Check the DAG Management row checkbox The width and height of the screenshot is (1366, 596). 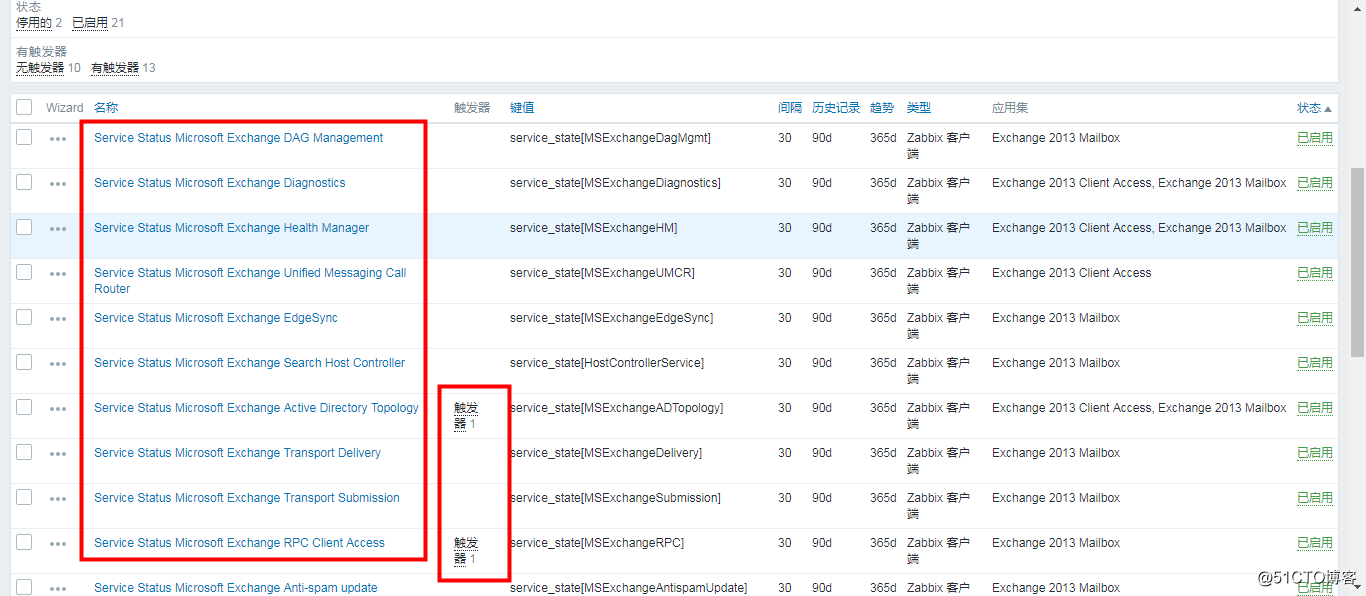24,137
